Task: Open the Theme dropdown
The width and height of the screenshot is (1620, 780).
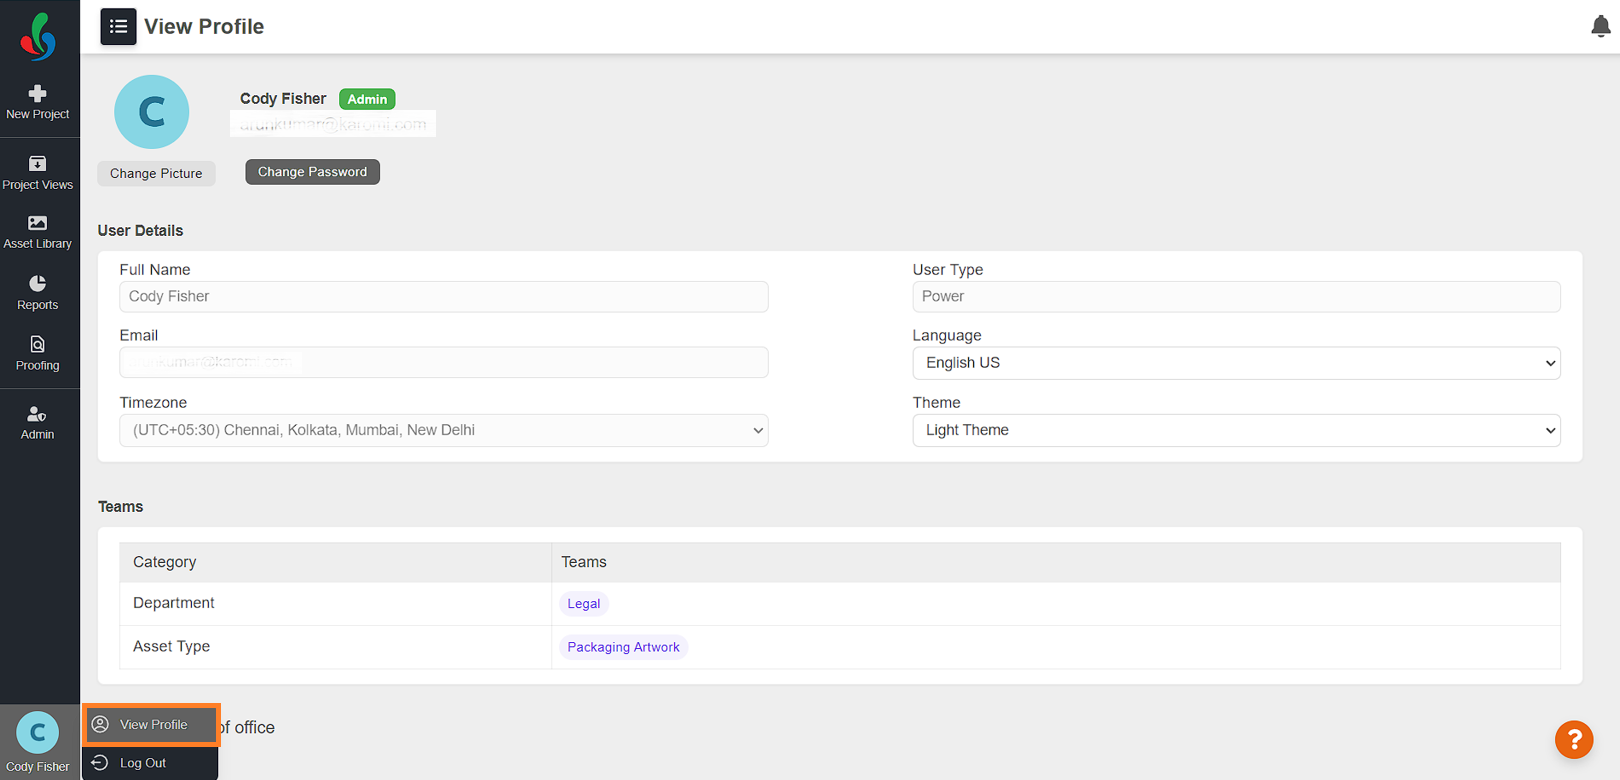Action: (1236, 430)
